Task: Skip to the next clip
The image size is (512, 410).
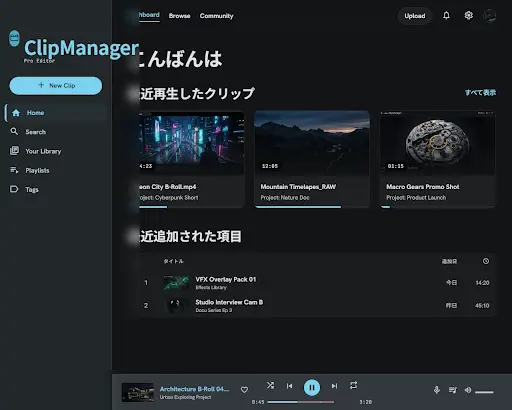Action: coord(334,386)
